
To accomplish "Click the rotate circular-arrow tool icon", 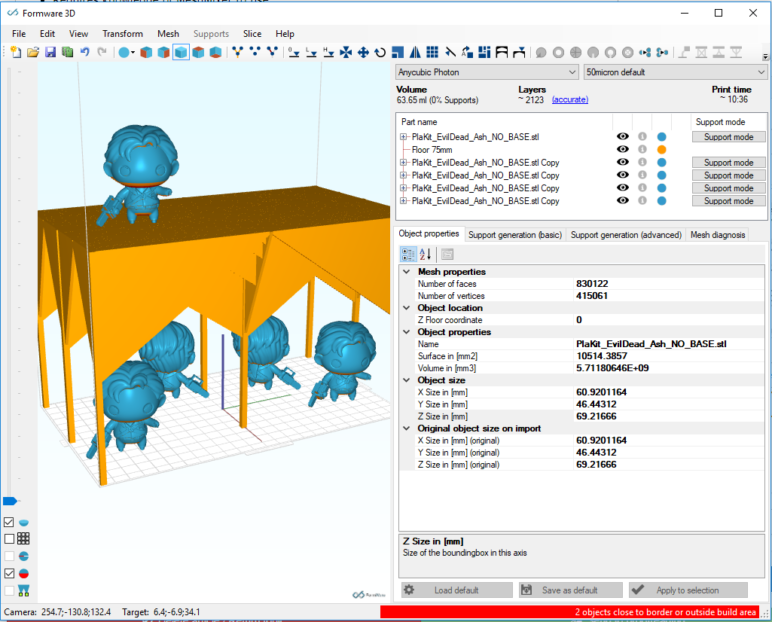I will click(380, 52).
